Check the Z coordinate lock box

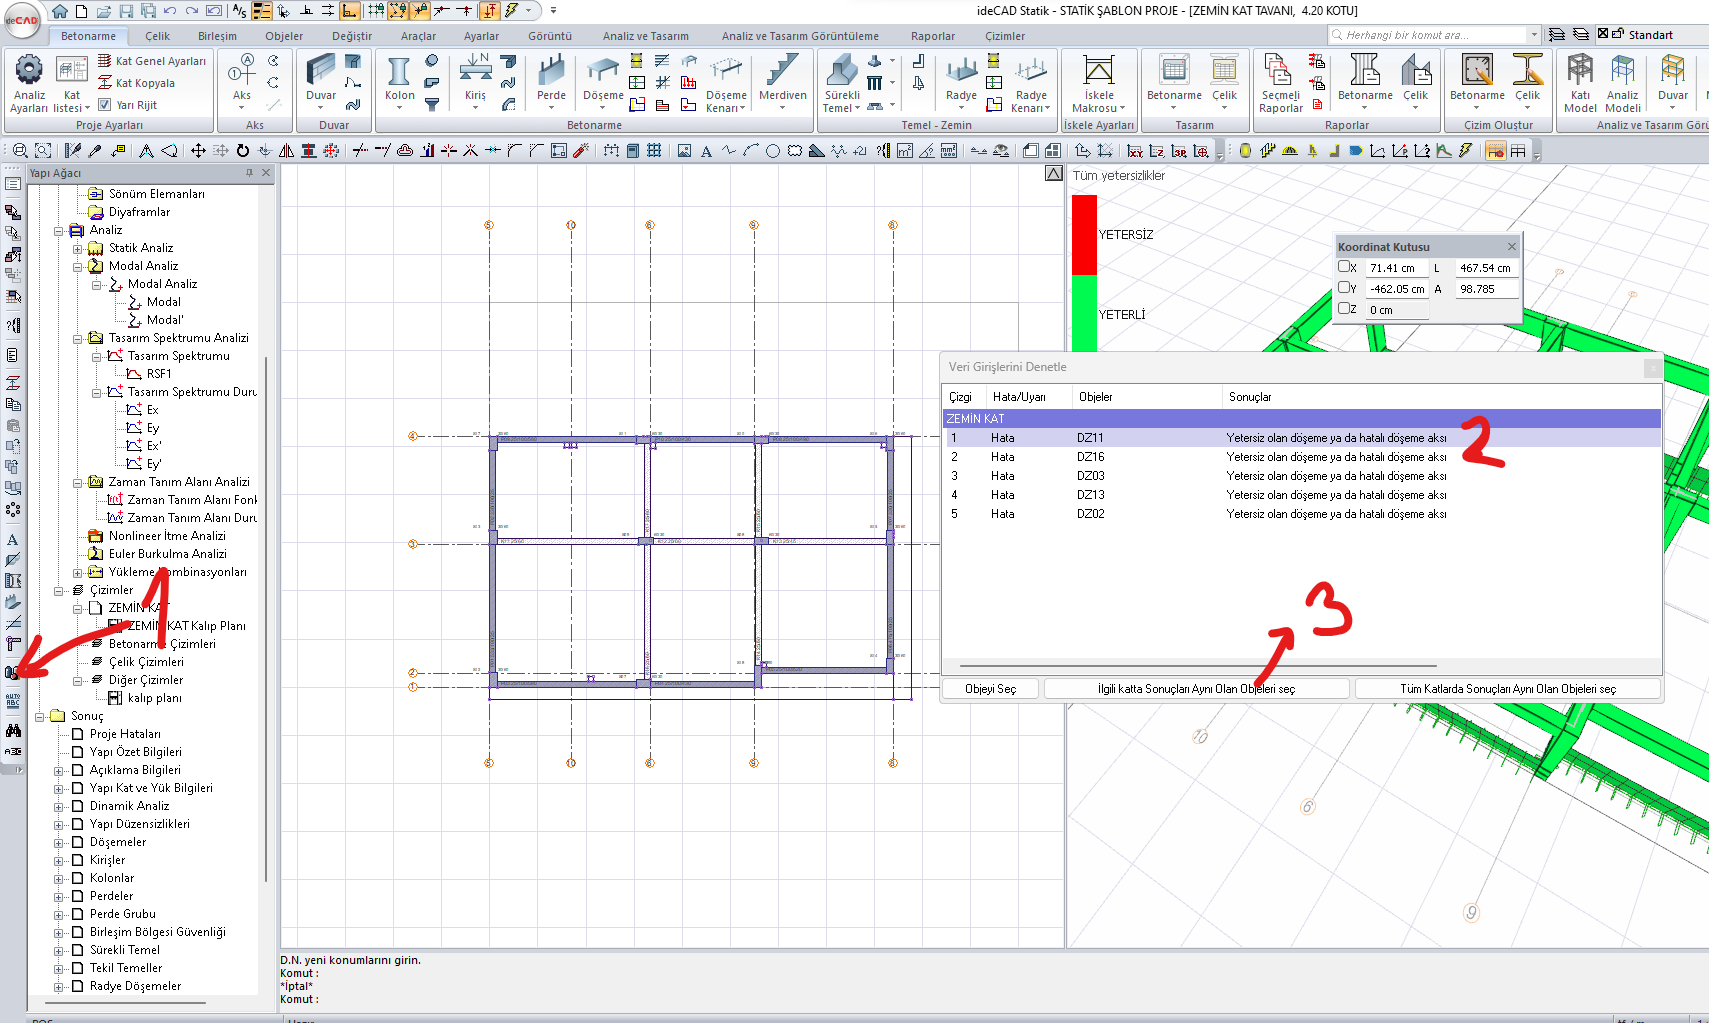[1345, 309]
